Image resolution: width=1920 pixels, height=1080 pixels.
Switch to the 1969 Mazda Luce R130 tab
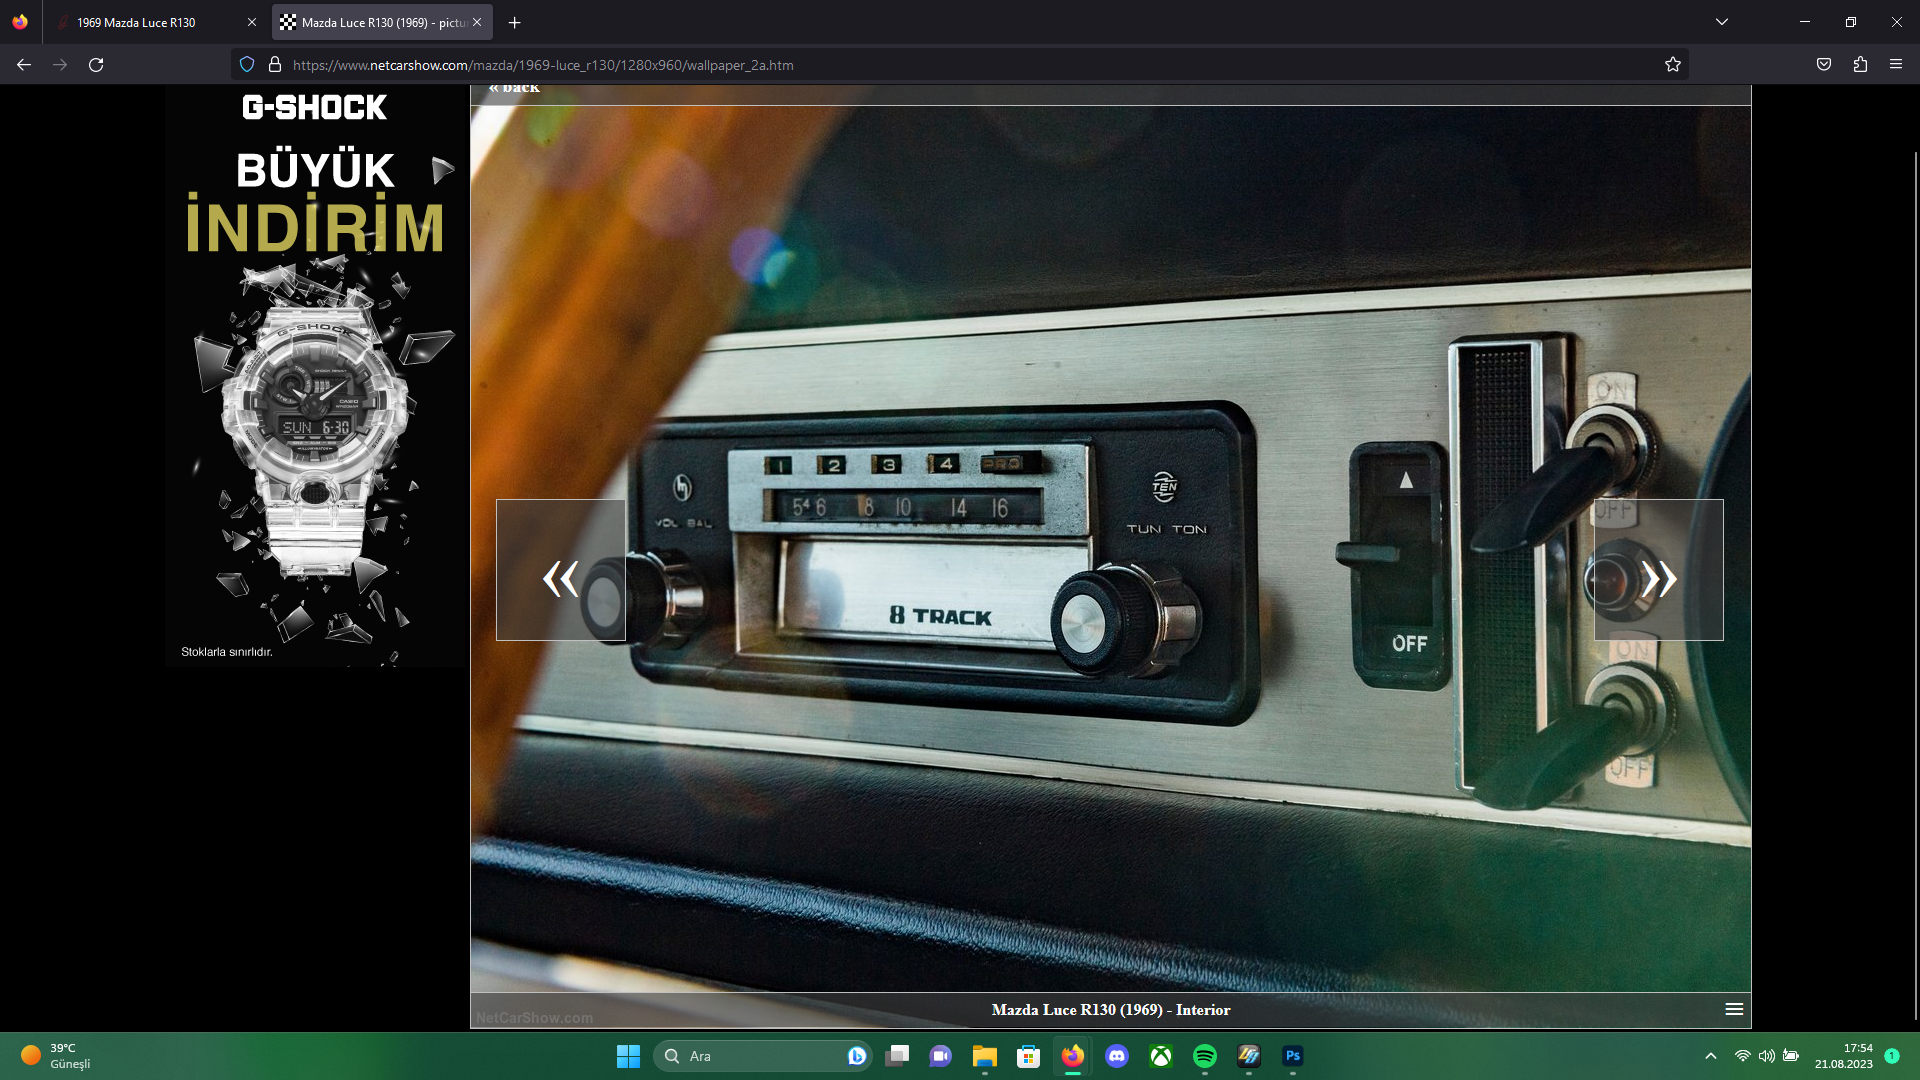click(136, 22)
